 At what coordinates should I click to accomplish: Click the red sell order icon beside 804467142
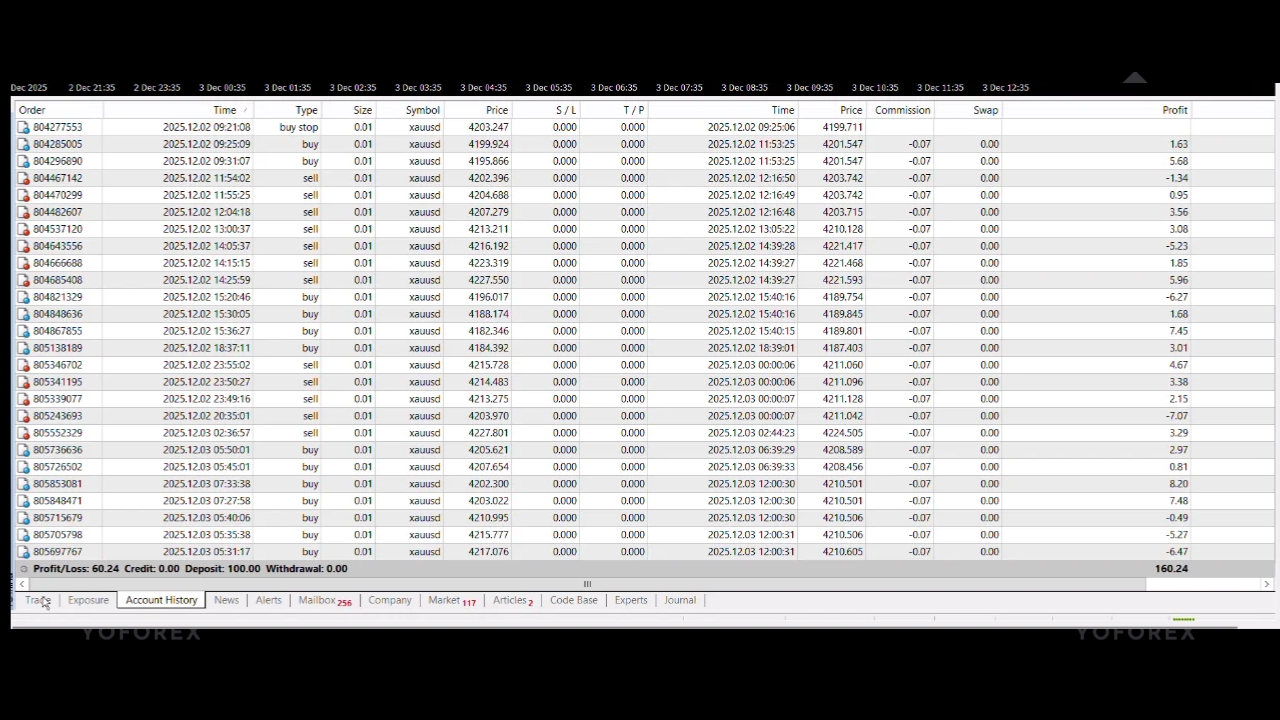[x=23, y=178]
